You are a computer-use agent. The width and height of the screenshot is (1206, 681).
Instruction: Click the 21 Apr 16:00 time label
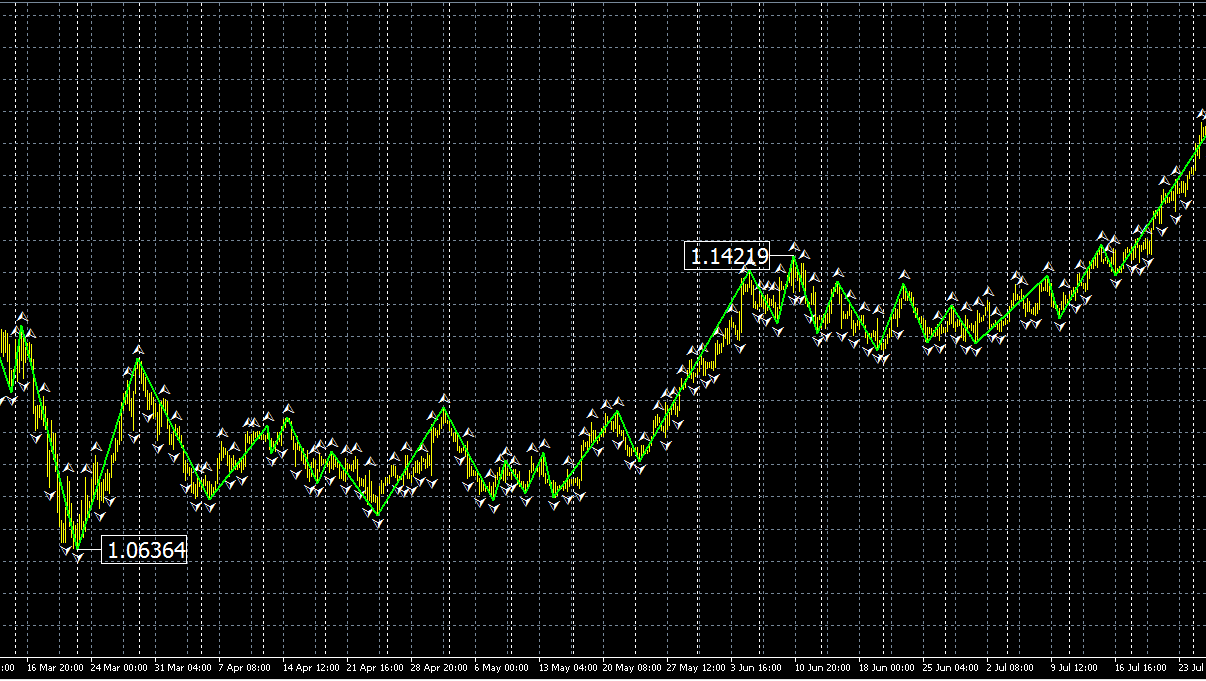[375, 668]
